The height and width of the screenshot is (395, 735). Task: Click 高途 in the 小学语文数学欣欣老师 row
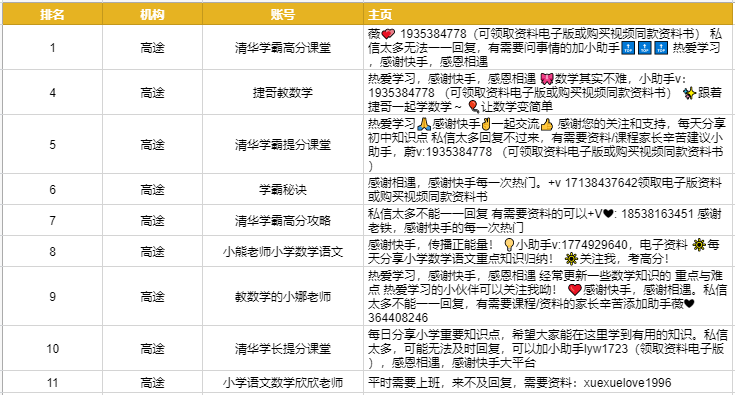click(x=152, y=382)
